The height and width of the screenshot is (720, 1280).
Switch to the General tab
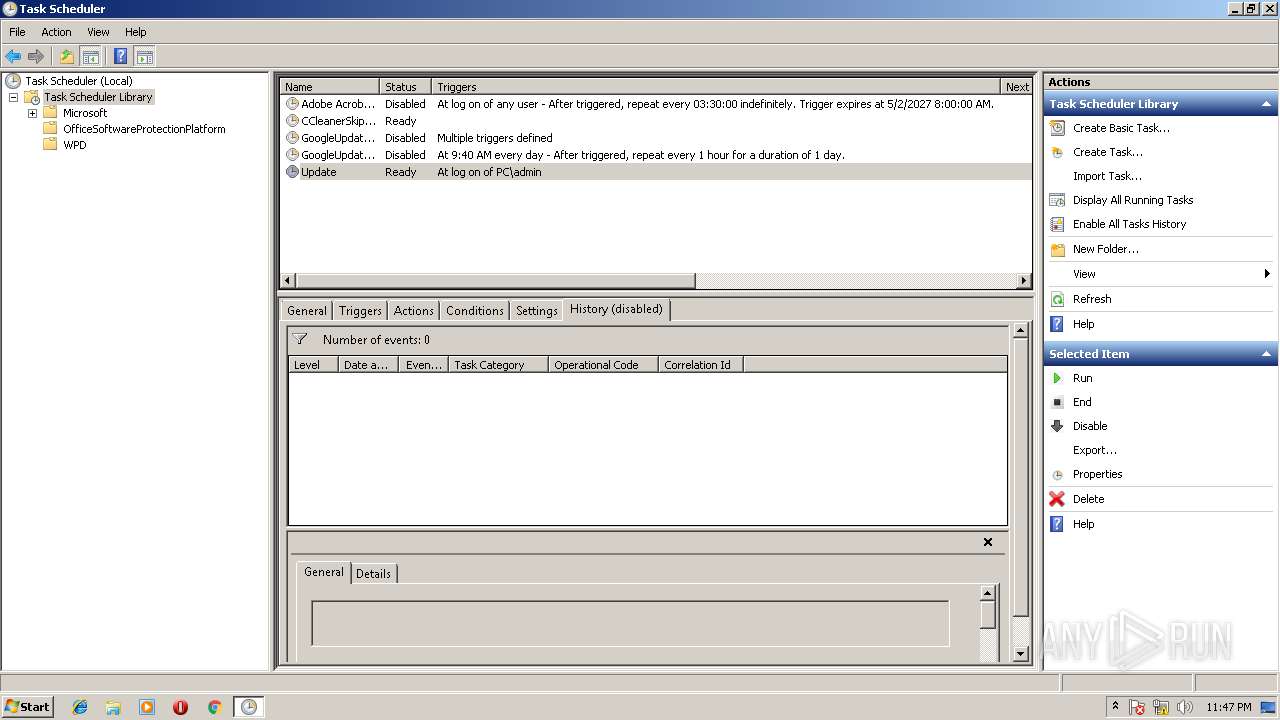coord(307,311)
